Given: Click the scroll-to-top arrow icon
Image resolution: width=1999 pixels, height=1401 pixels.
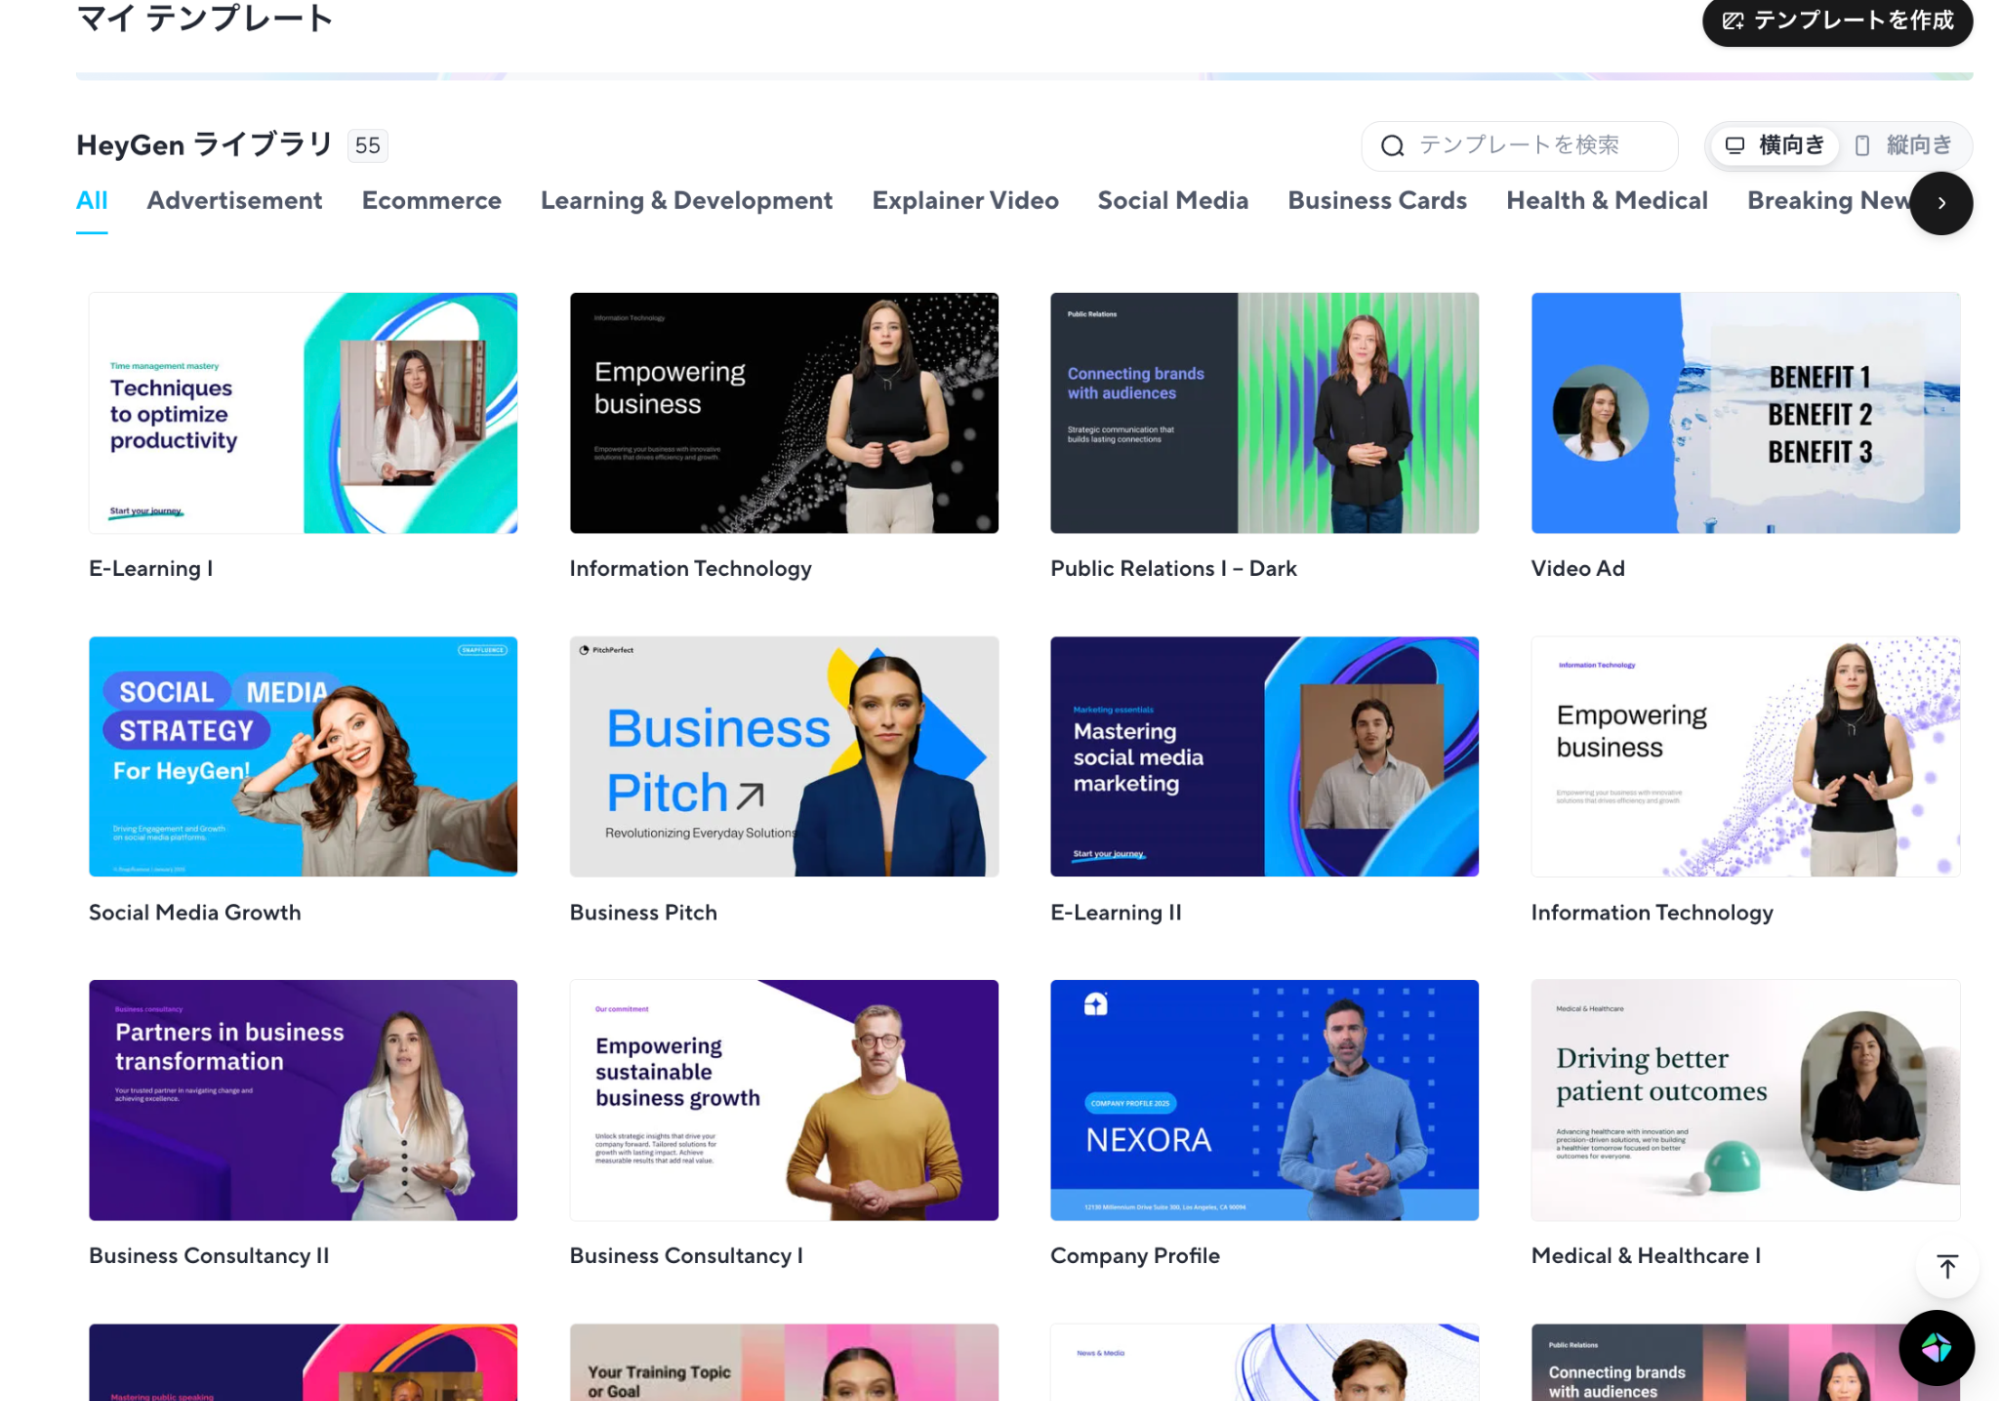Looking at the screenshot, I should pyautogui.click(x=1946, y=1267).
